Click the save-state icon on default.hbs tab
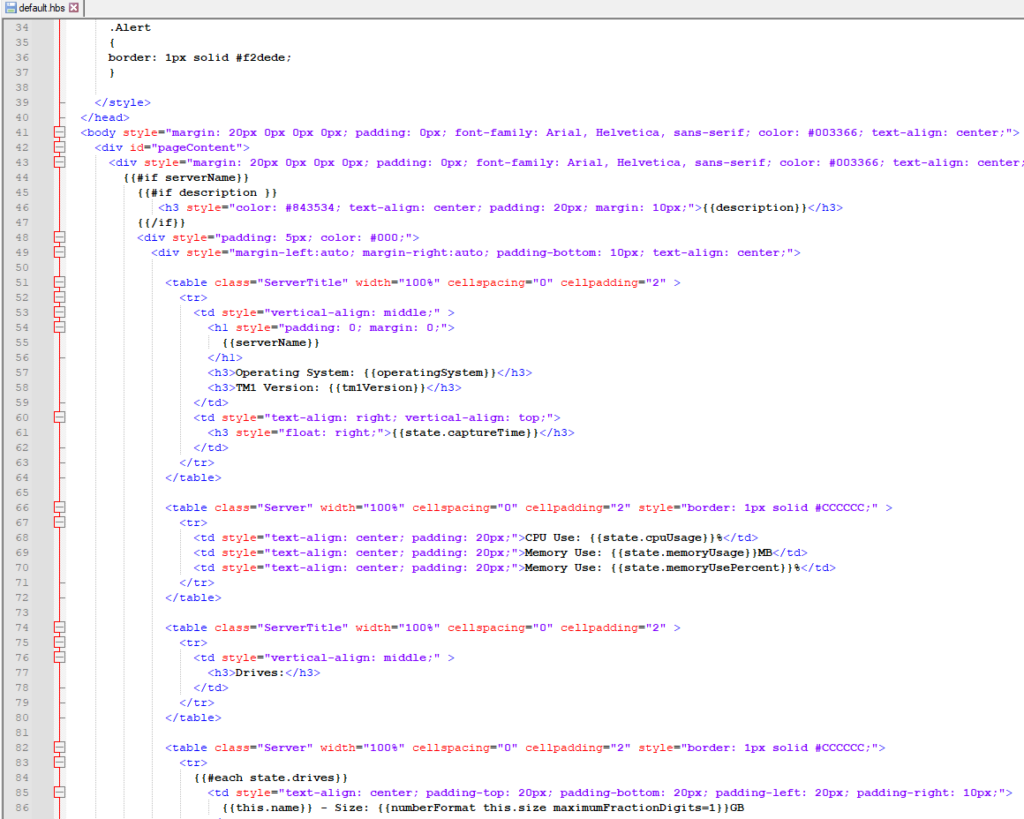1024x819 pixels. coord(10,8)
